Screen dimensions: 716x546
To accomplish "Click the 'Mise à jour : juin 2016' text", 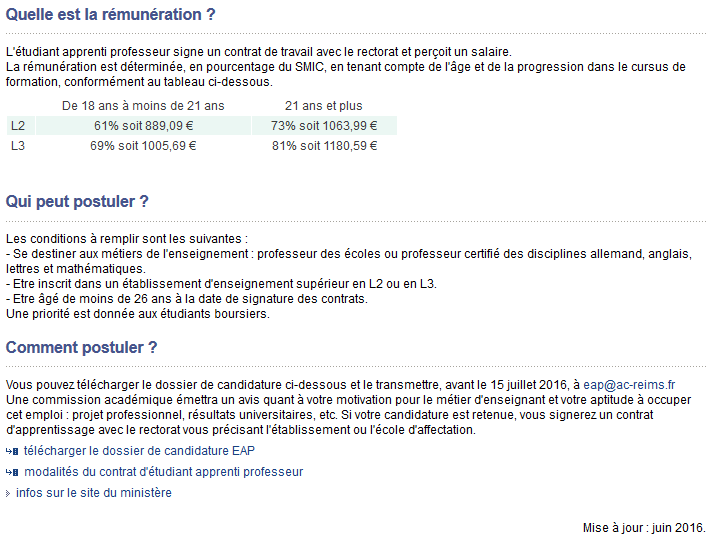I will [x=644, y=528].
